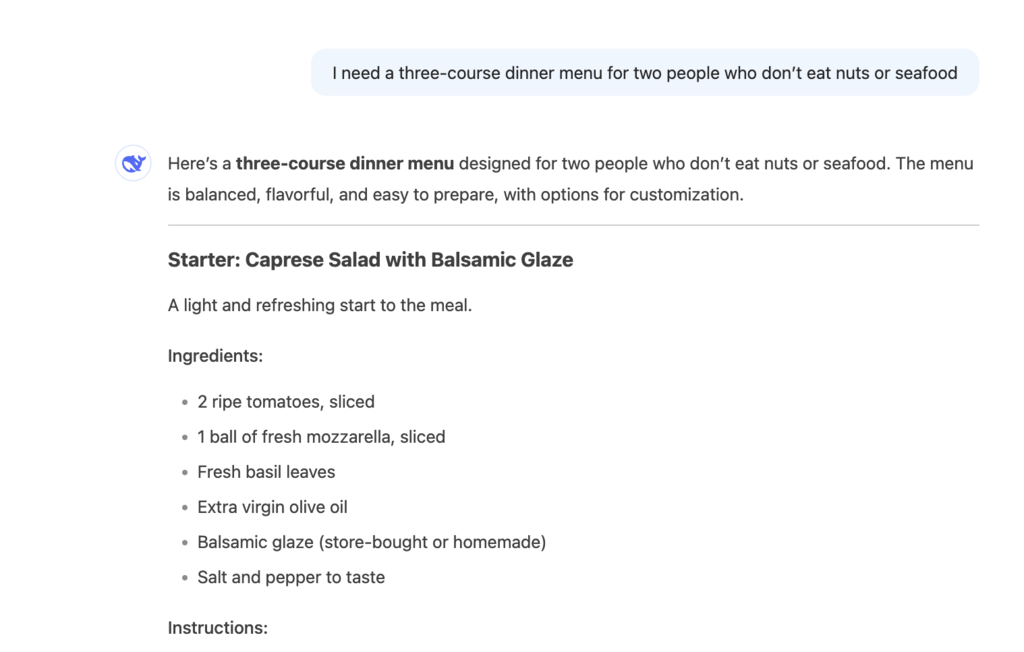Click the bullet before ripe tomatoes
This screenshot has height=652, width=1024.
(185, 403)
